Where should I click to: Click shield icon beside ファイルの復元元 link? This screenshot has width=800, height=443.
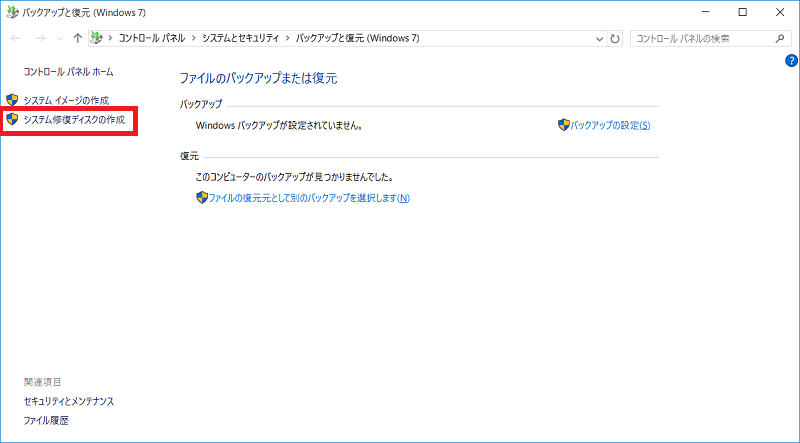point(202,198)
